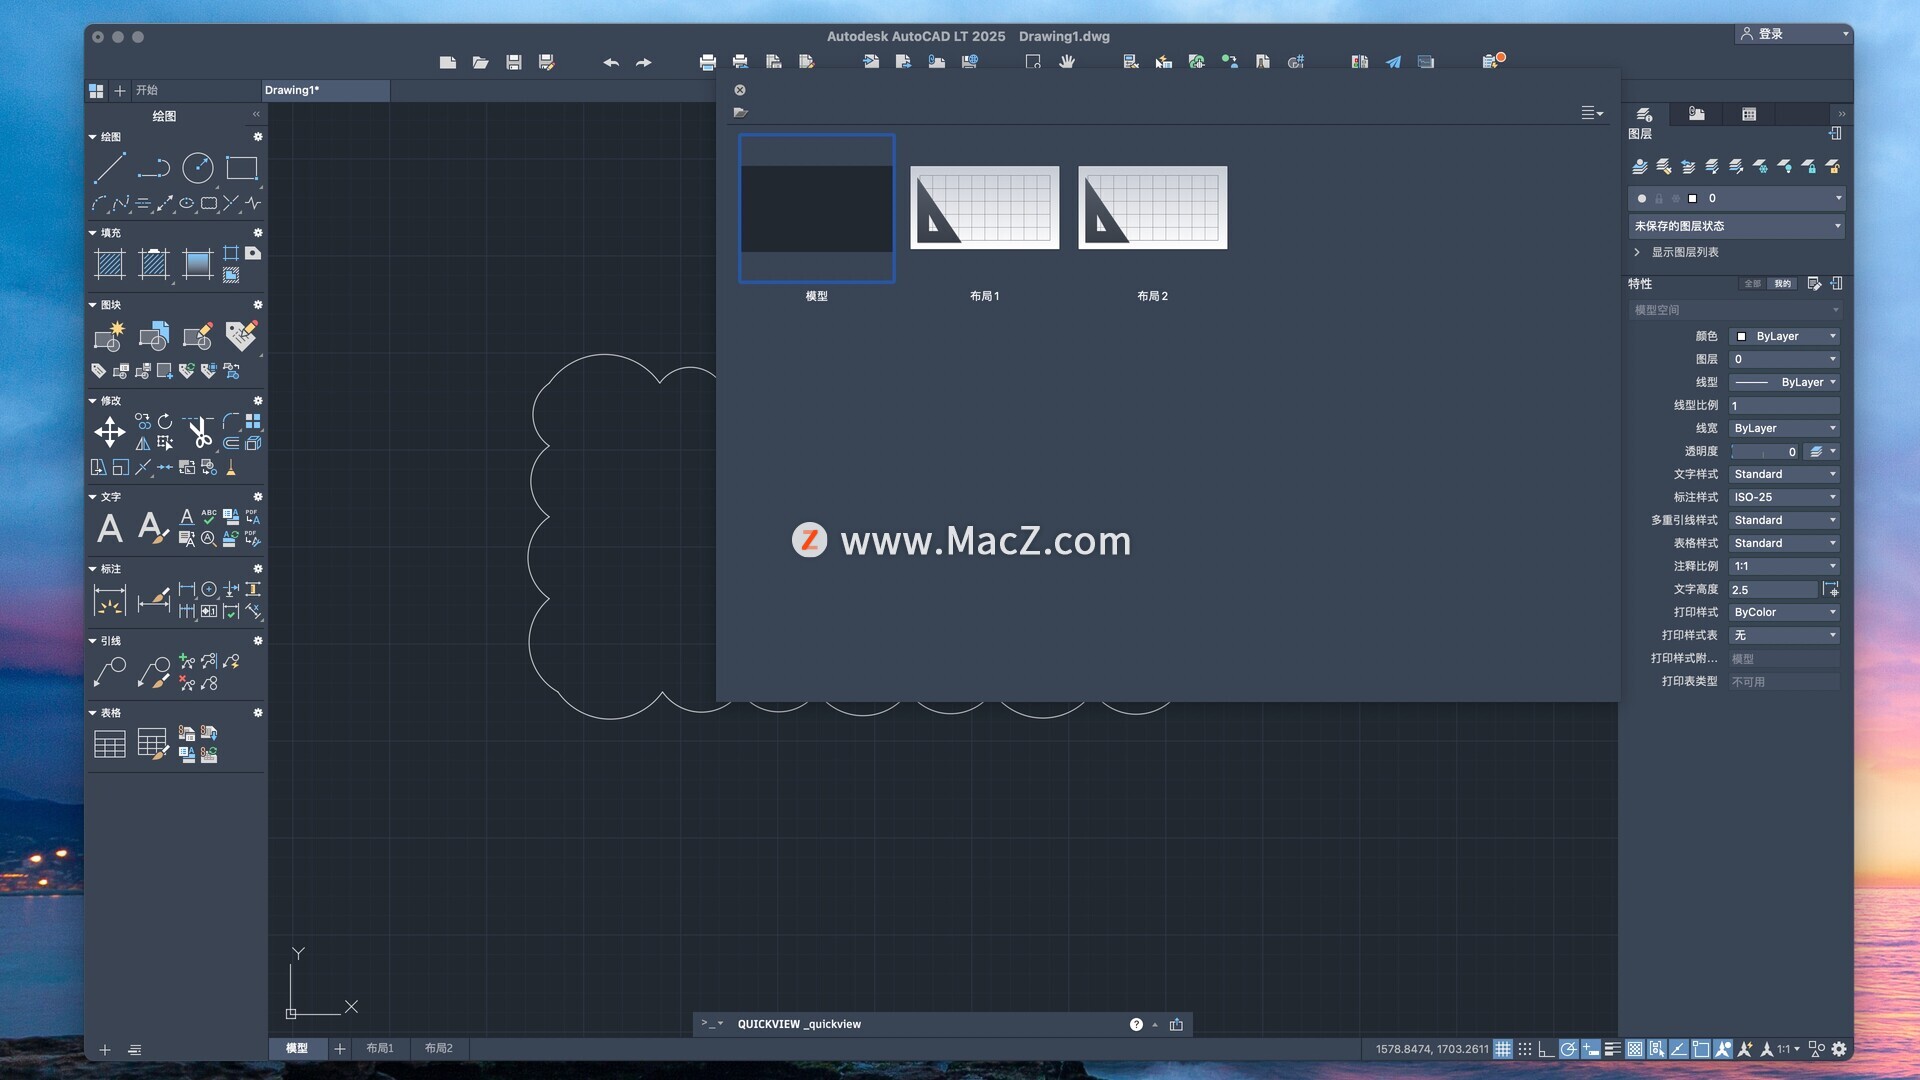Open the Color ByLayer dropdown
Image resolution: width=1920 pixels, height=1080 pixels.
click(x=1785, y=336)
